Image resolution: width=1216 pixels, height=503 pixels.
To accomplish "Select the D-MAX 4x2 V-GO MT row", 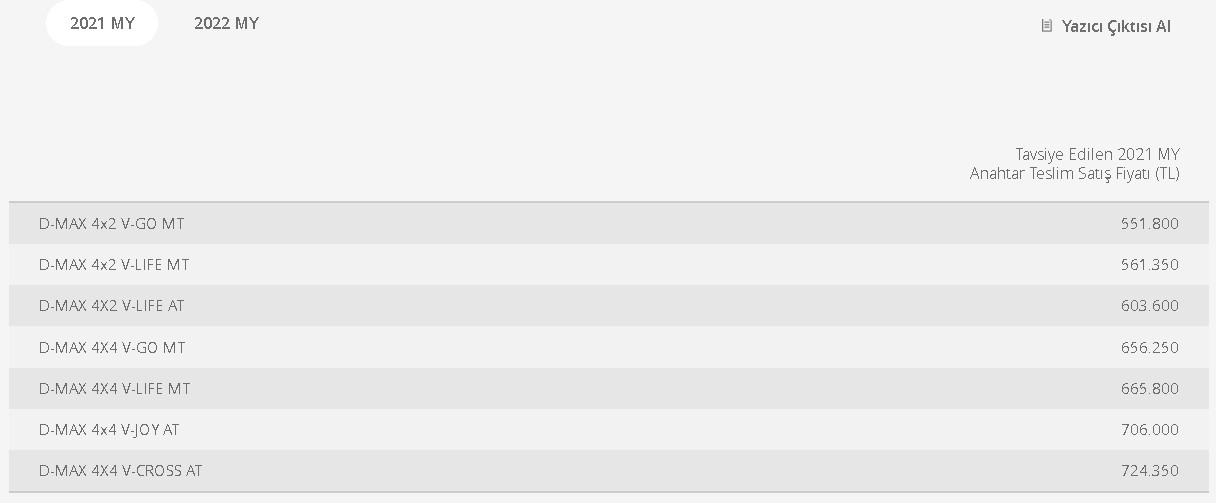I will point(608,223).
